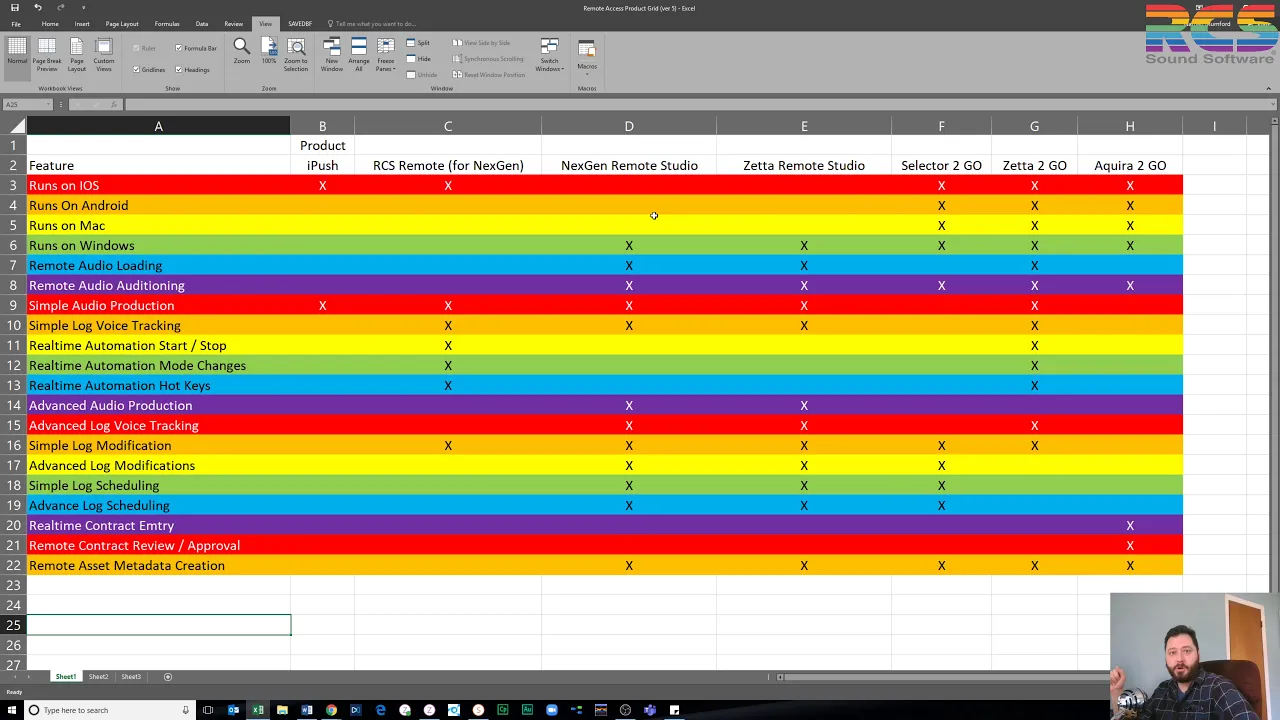Add a new sheet with plus icon
The image size is (1280, 720).
coord(168,677)
